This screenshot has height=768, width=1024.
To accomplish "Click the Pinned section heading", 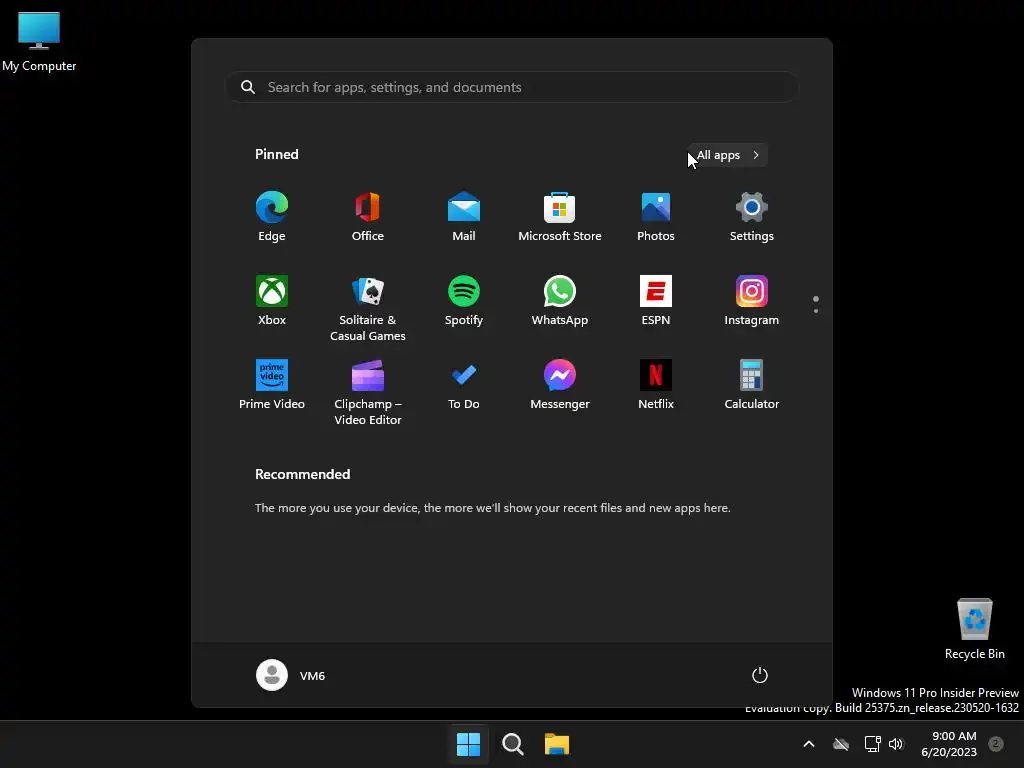I will (x=276, y=154).
